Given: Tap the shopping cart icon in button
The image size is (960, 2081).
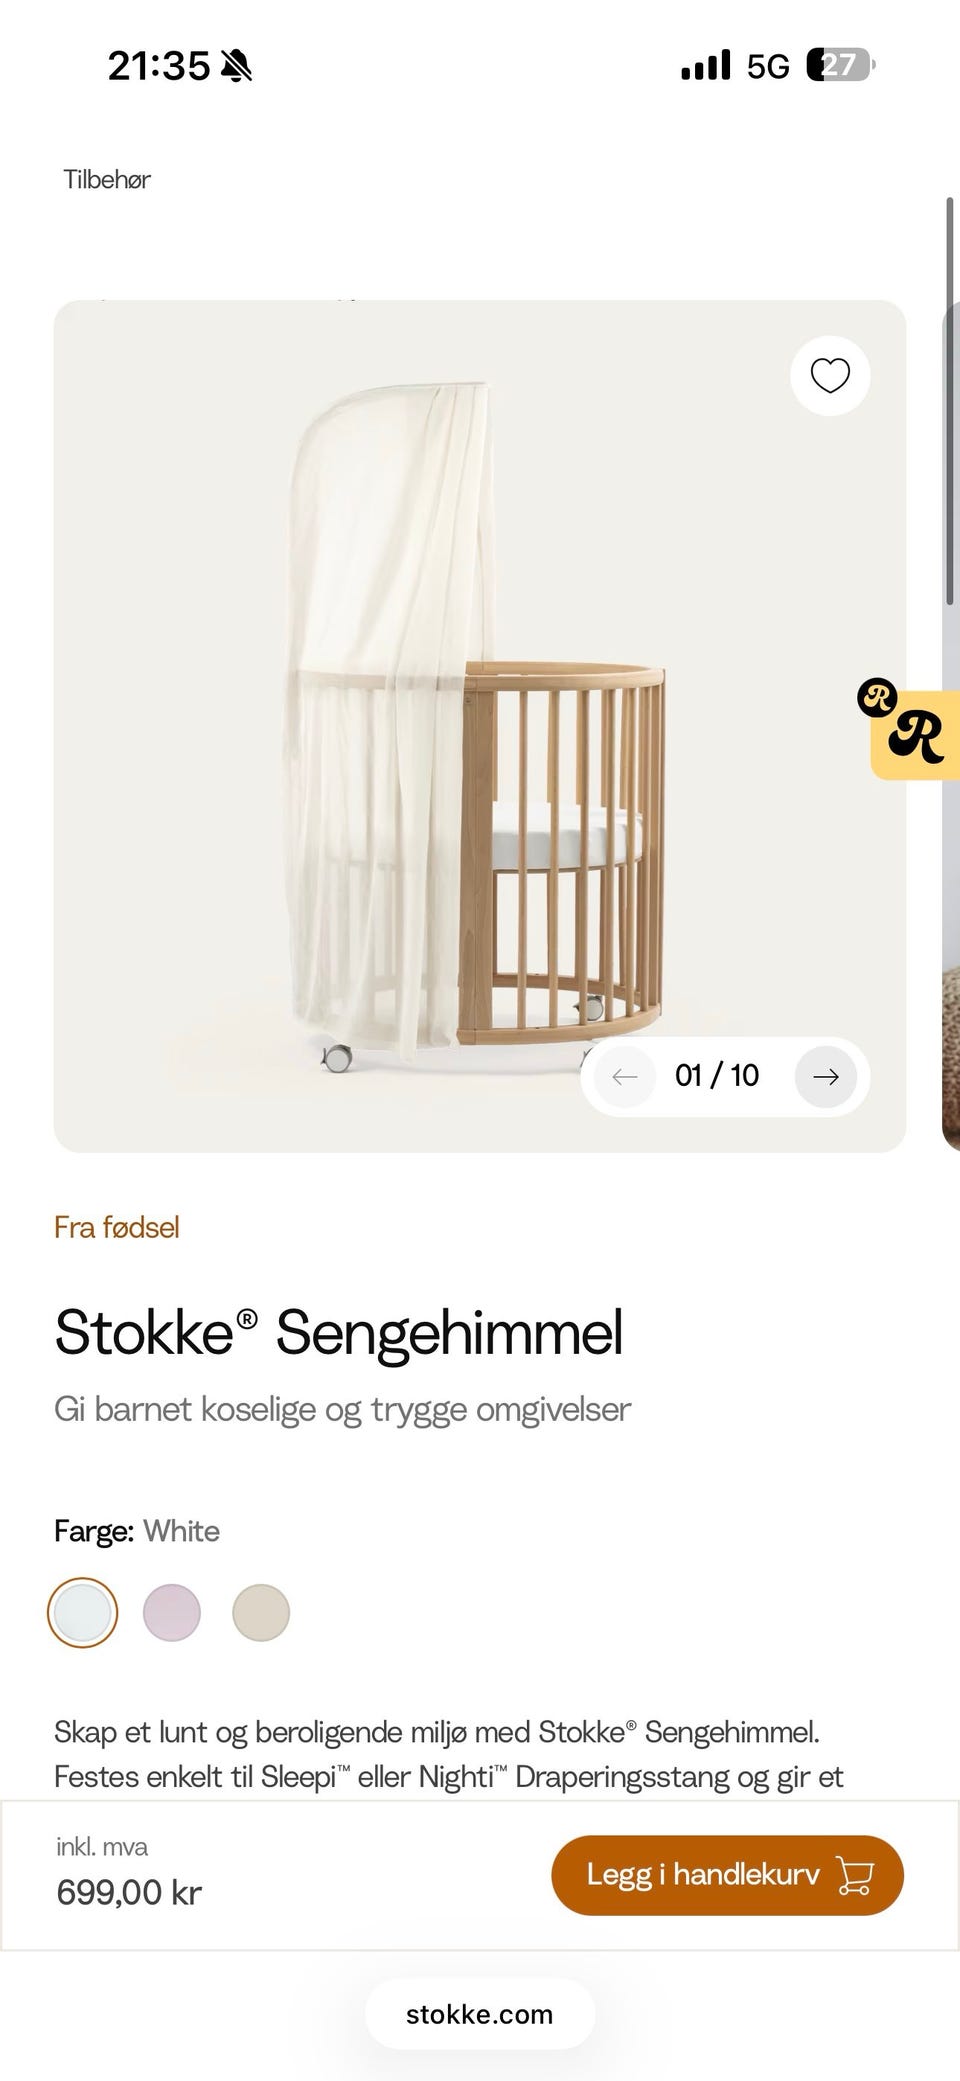Looking at the screenshot, I should pyautogui.click(x=855, y=1875).
